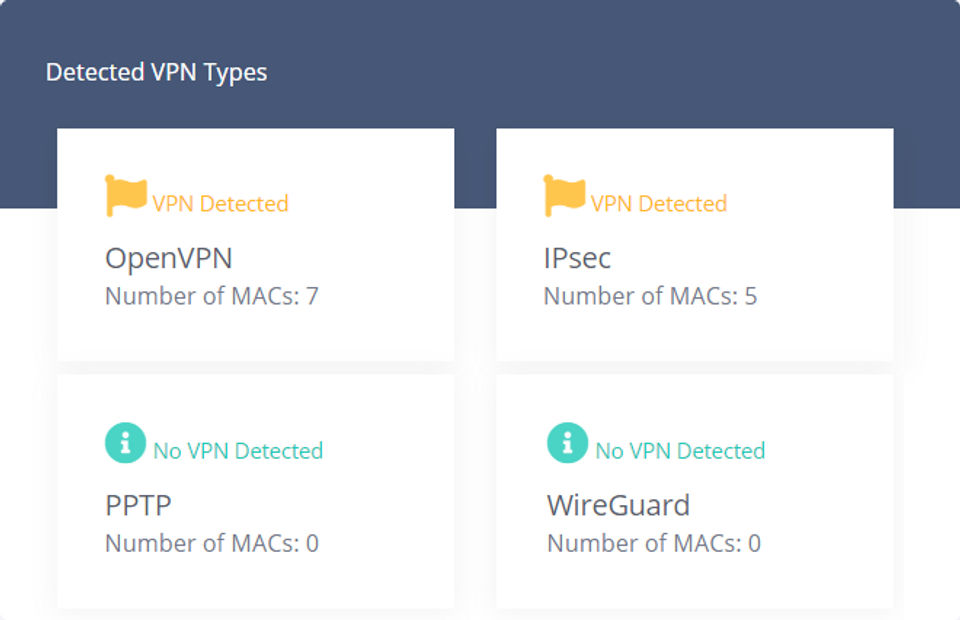Image resolution: width=960 pixels, height=620 pixels.
Task: Click IPsec 'Number of MACs: 5' text
Action: [x=650, y=296]
